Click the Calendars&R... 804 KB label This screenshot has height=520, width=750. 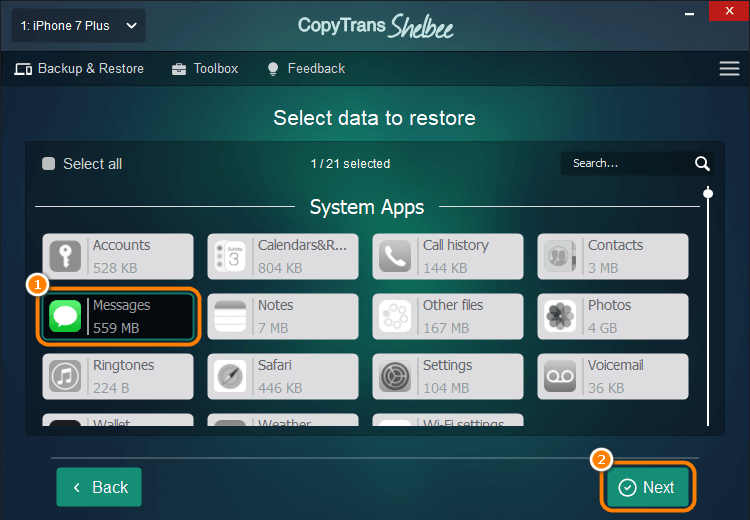pos(302,256)
